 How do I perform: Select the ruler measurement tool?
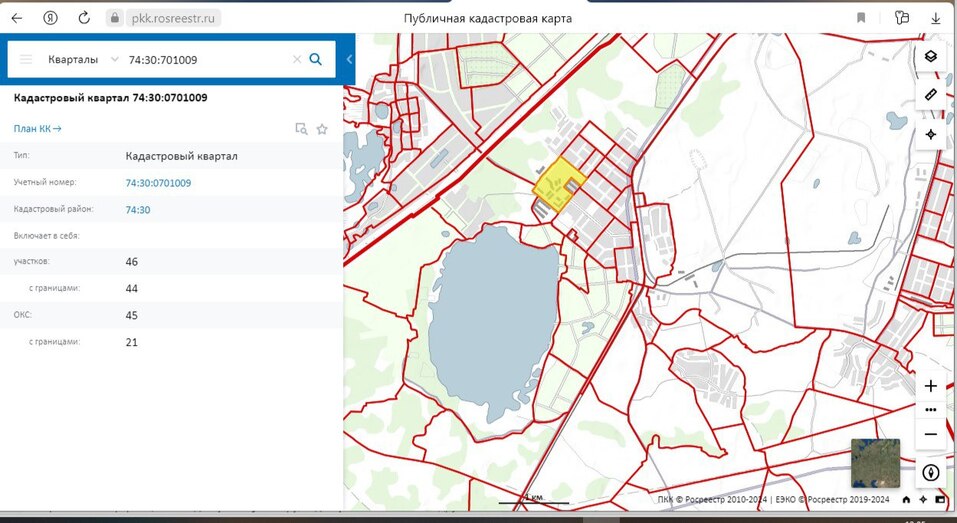(x=931, y=94)
